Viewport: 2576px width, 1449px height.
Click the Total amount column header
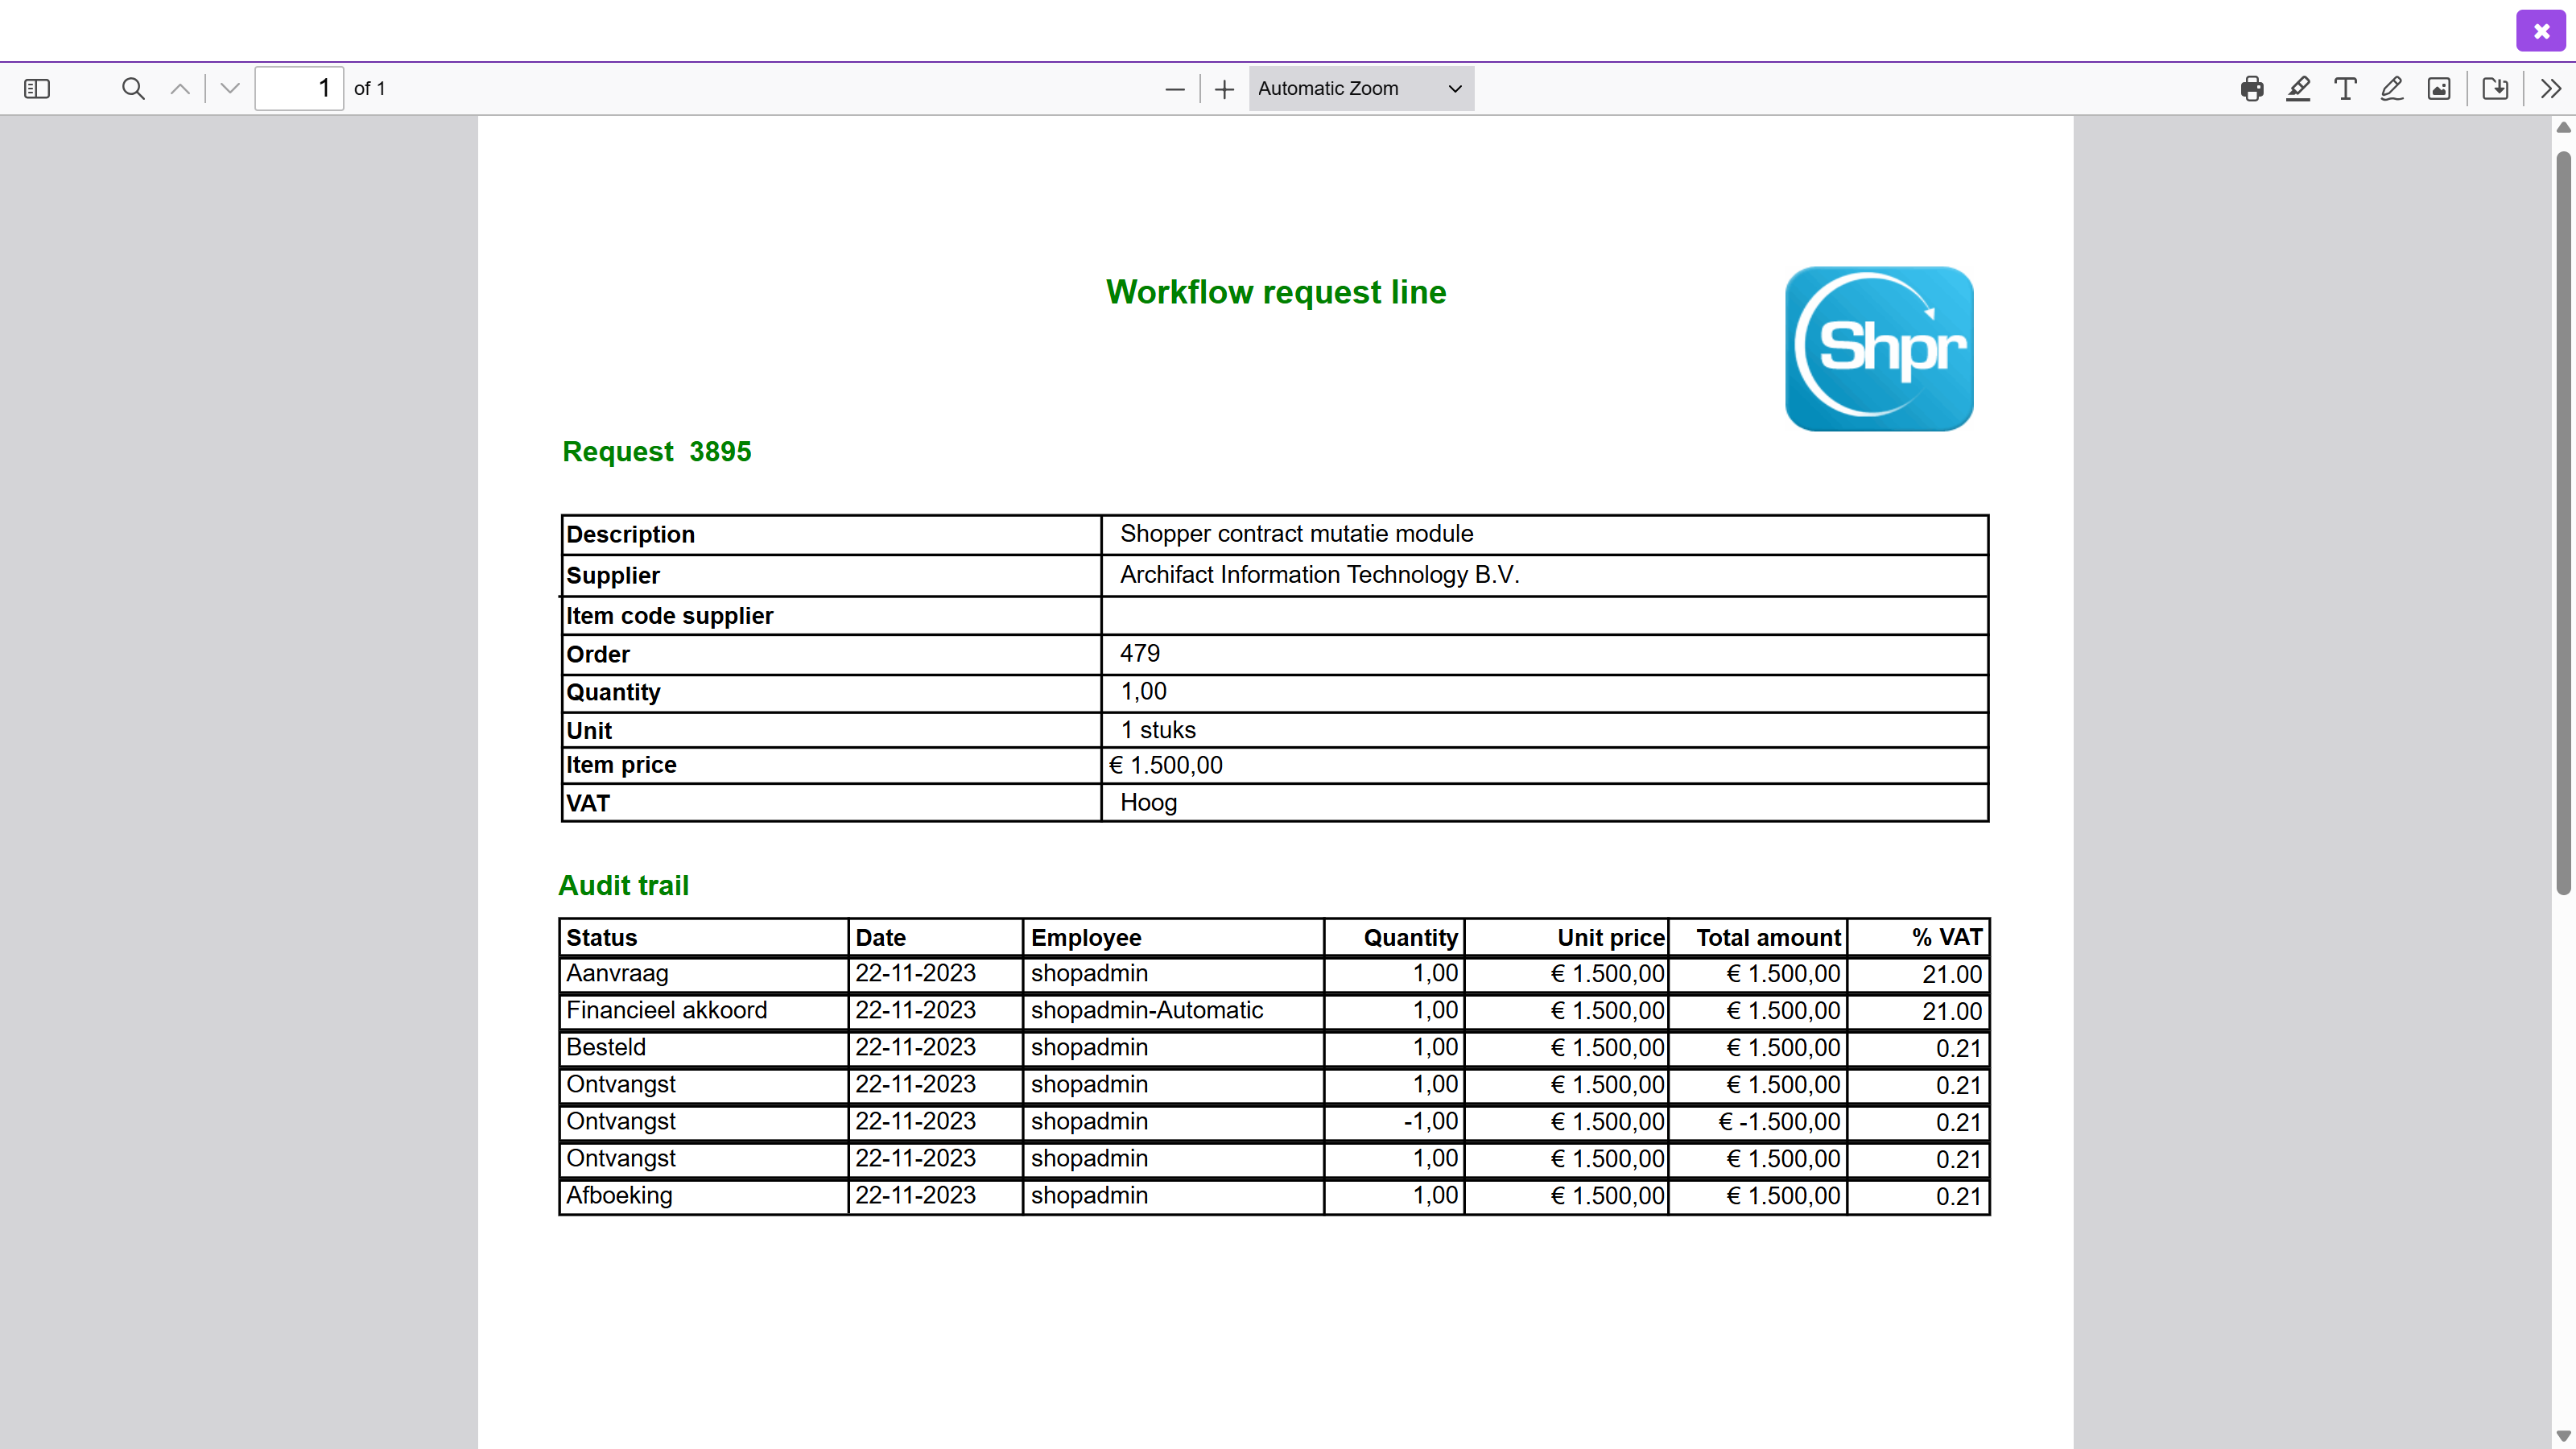click(1757, 938)
